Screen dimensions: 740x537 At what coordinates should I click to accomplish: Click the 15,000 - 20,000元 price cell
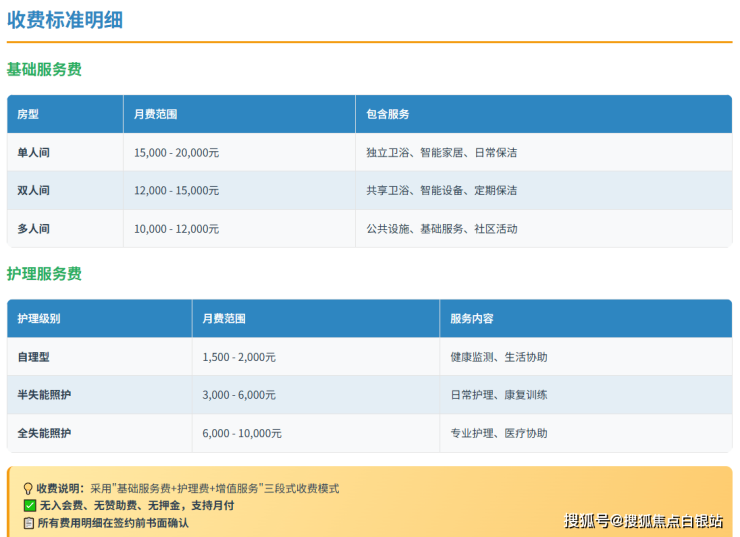(176, 153)
